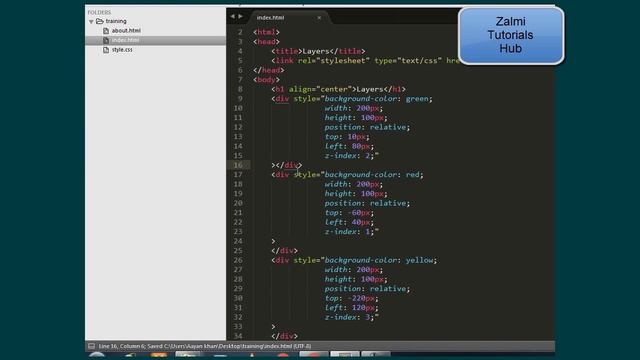Click the link rel stylesheet line
640x360 pixels.
click(364, 60)
